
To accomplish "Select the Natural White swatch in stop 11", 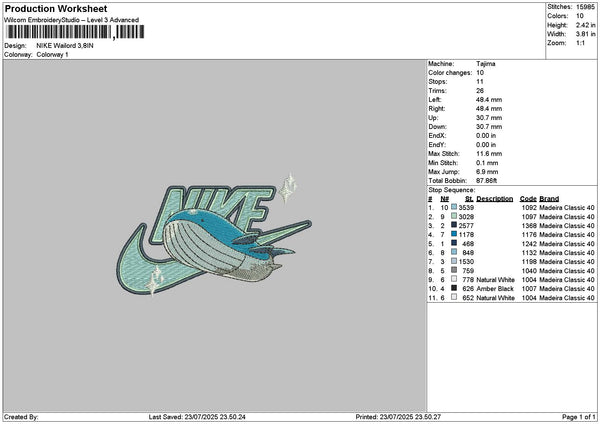I will (454, 297).
